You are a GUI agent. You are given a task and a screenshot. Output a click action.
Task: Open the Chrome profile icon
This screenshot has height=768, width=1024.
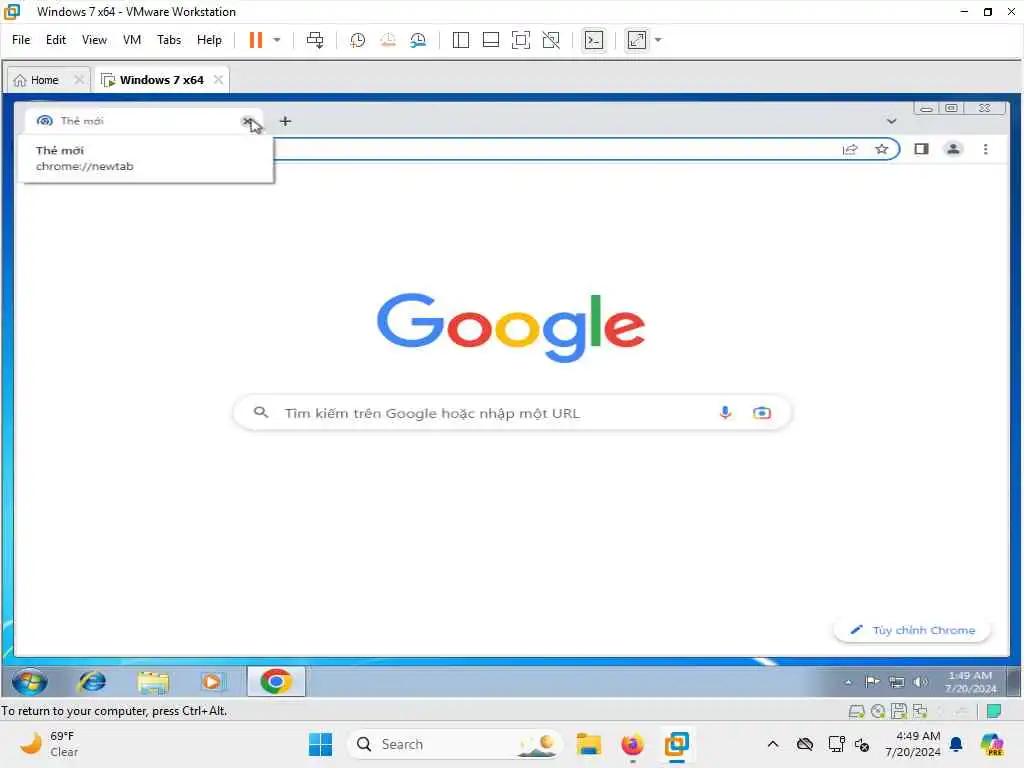(x=953, y=150)
